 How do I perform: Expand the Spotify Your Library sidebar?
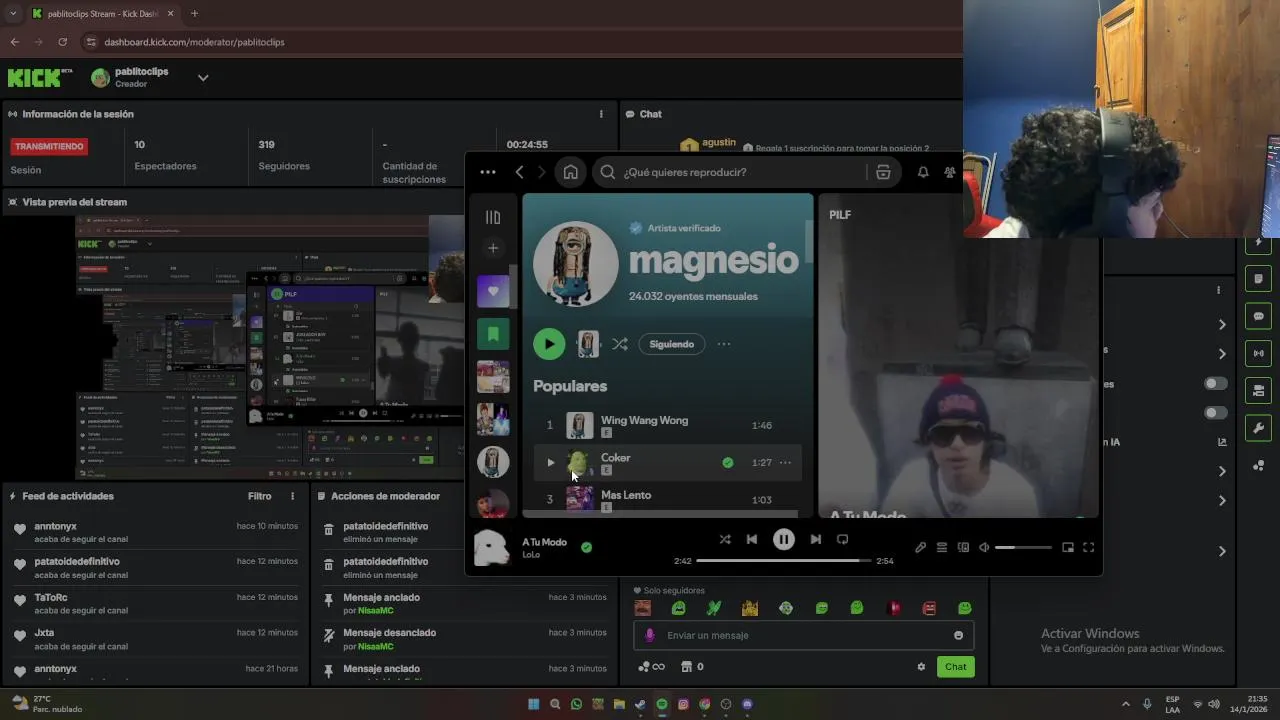493,217
